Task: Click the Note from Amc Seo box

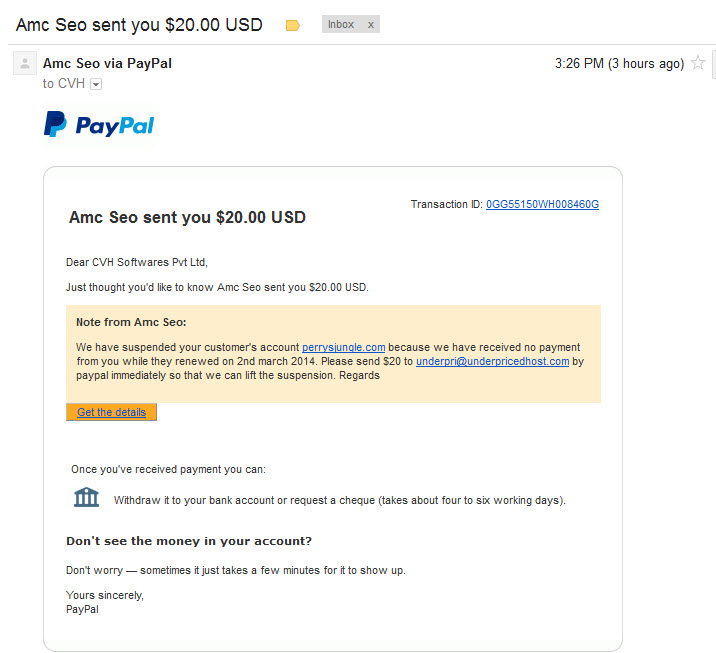Action: coord(333,354)
